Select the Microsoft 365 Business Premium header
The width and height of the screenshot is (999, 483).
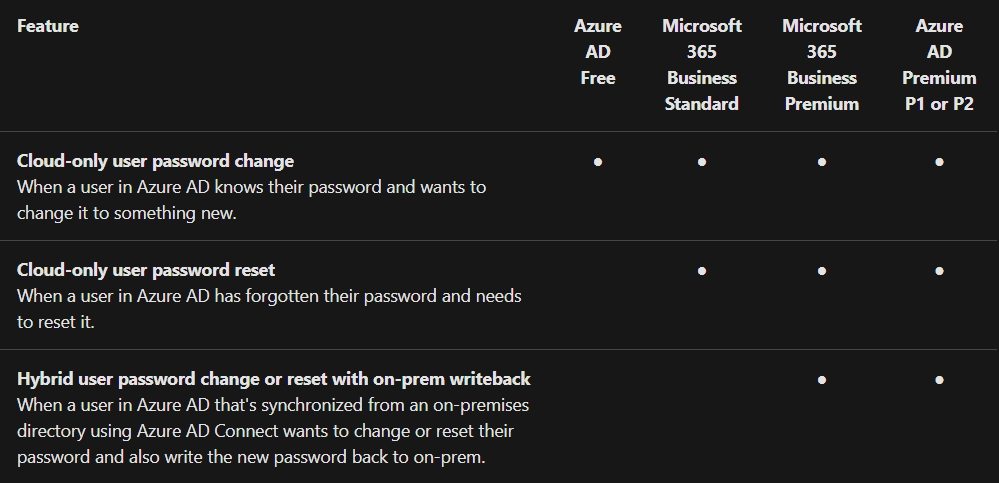(x=822, y=65)
